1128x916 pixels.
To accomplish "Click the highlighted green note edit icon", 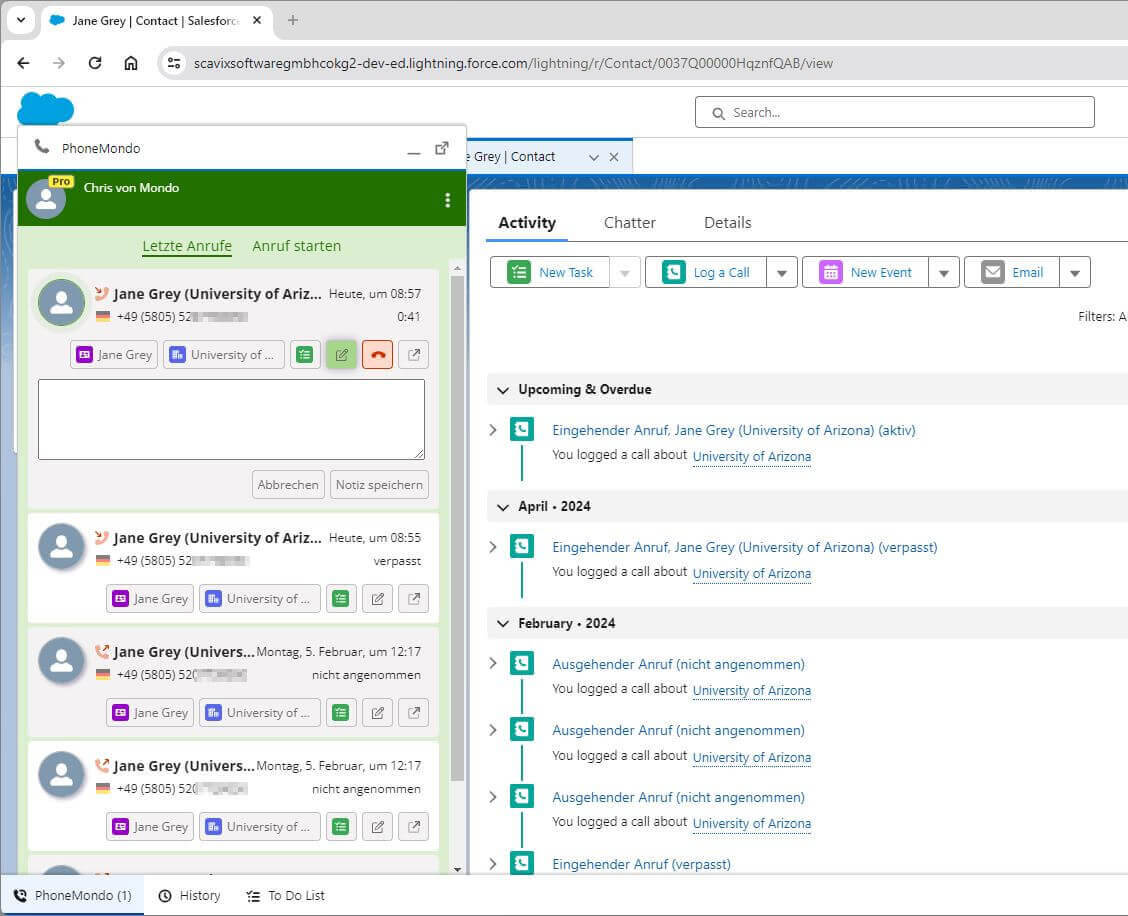I will [x=341, y=355].
